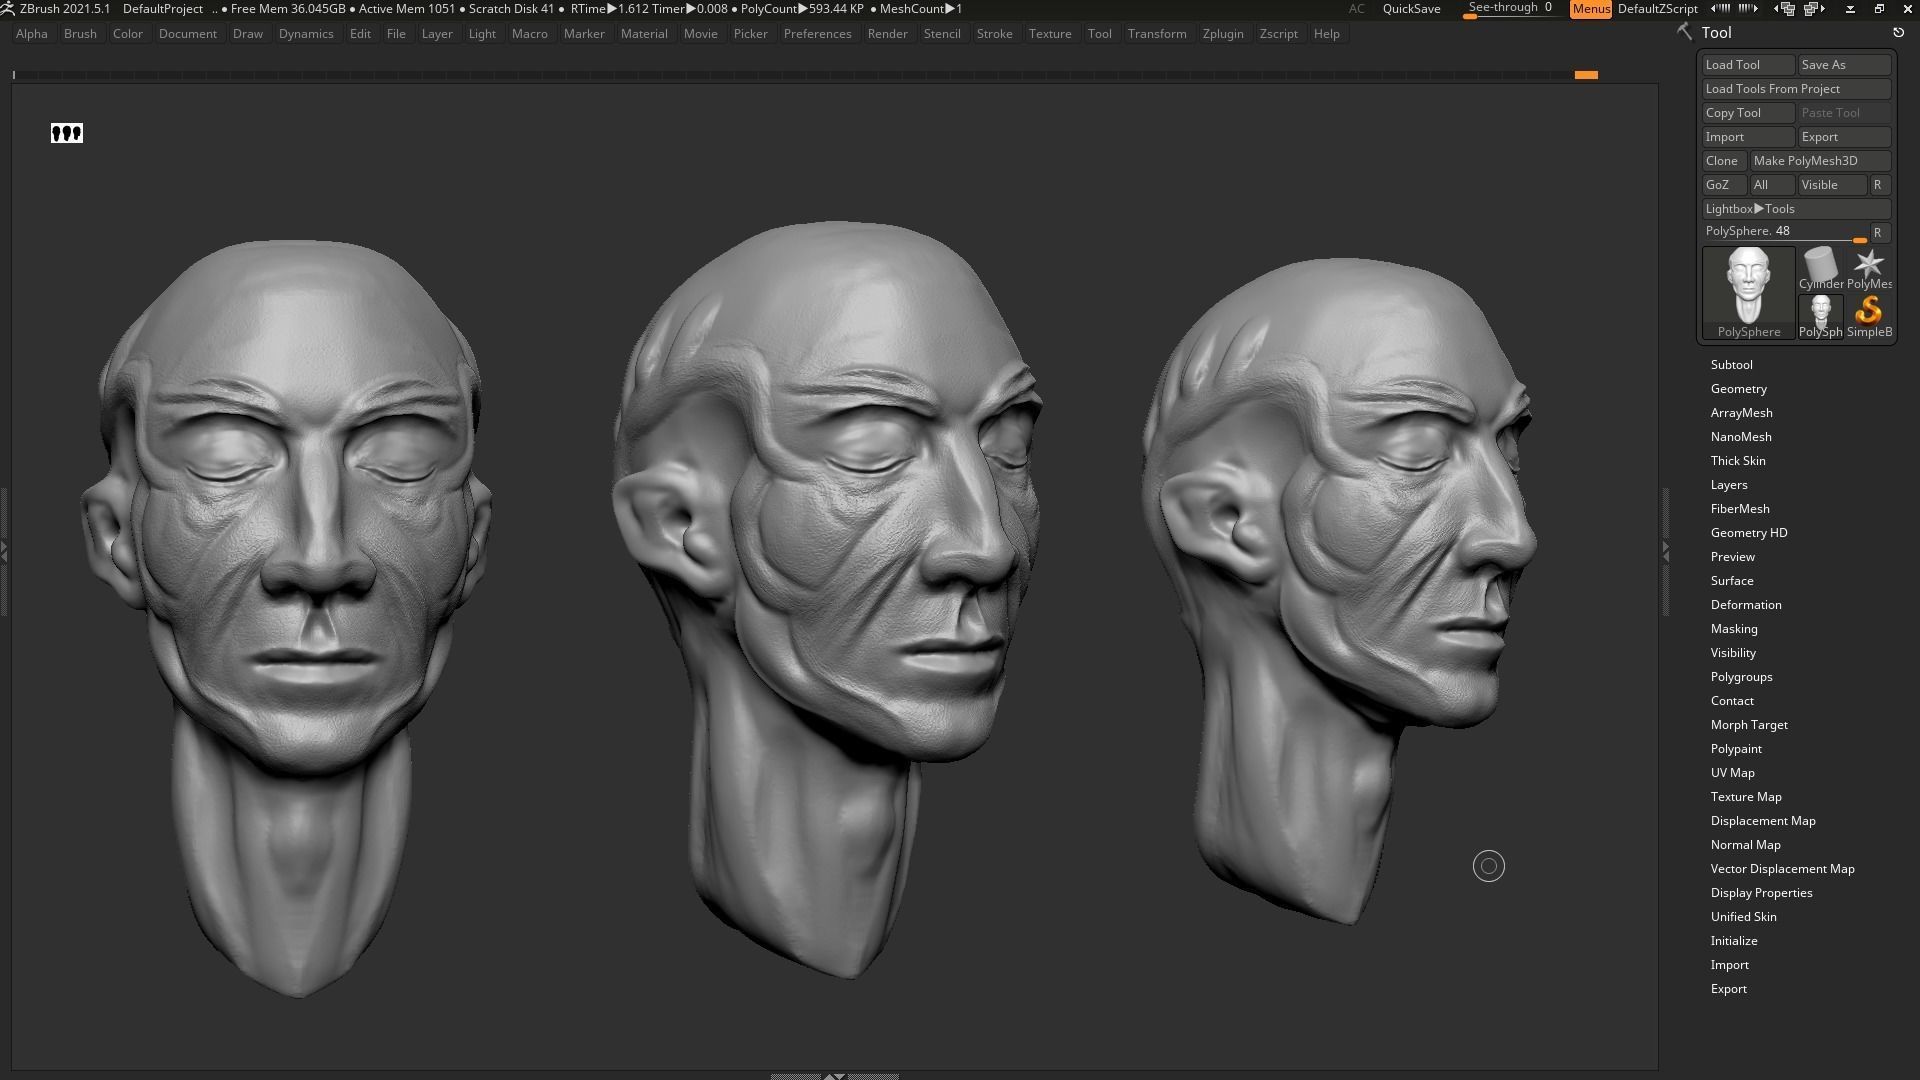Click the R button beside PolySphere slider
Image resolution: width=1920 pixels, height=1080 pixels.
click(x=1880, y=232)
